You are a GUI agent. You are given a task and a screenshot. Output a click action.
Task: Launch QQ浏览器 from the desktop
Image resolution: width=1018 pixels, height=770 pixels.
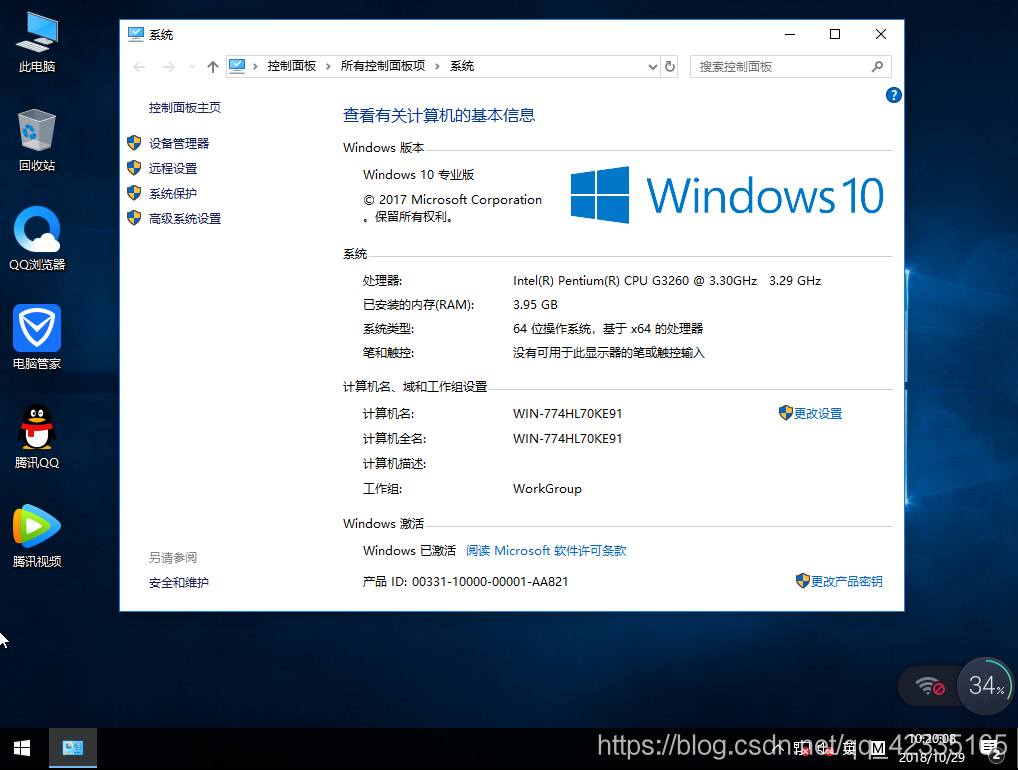(37, 238)
